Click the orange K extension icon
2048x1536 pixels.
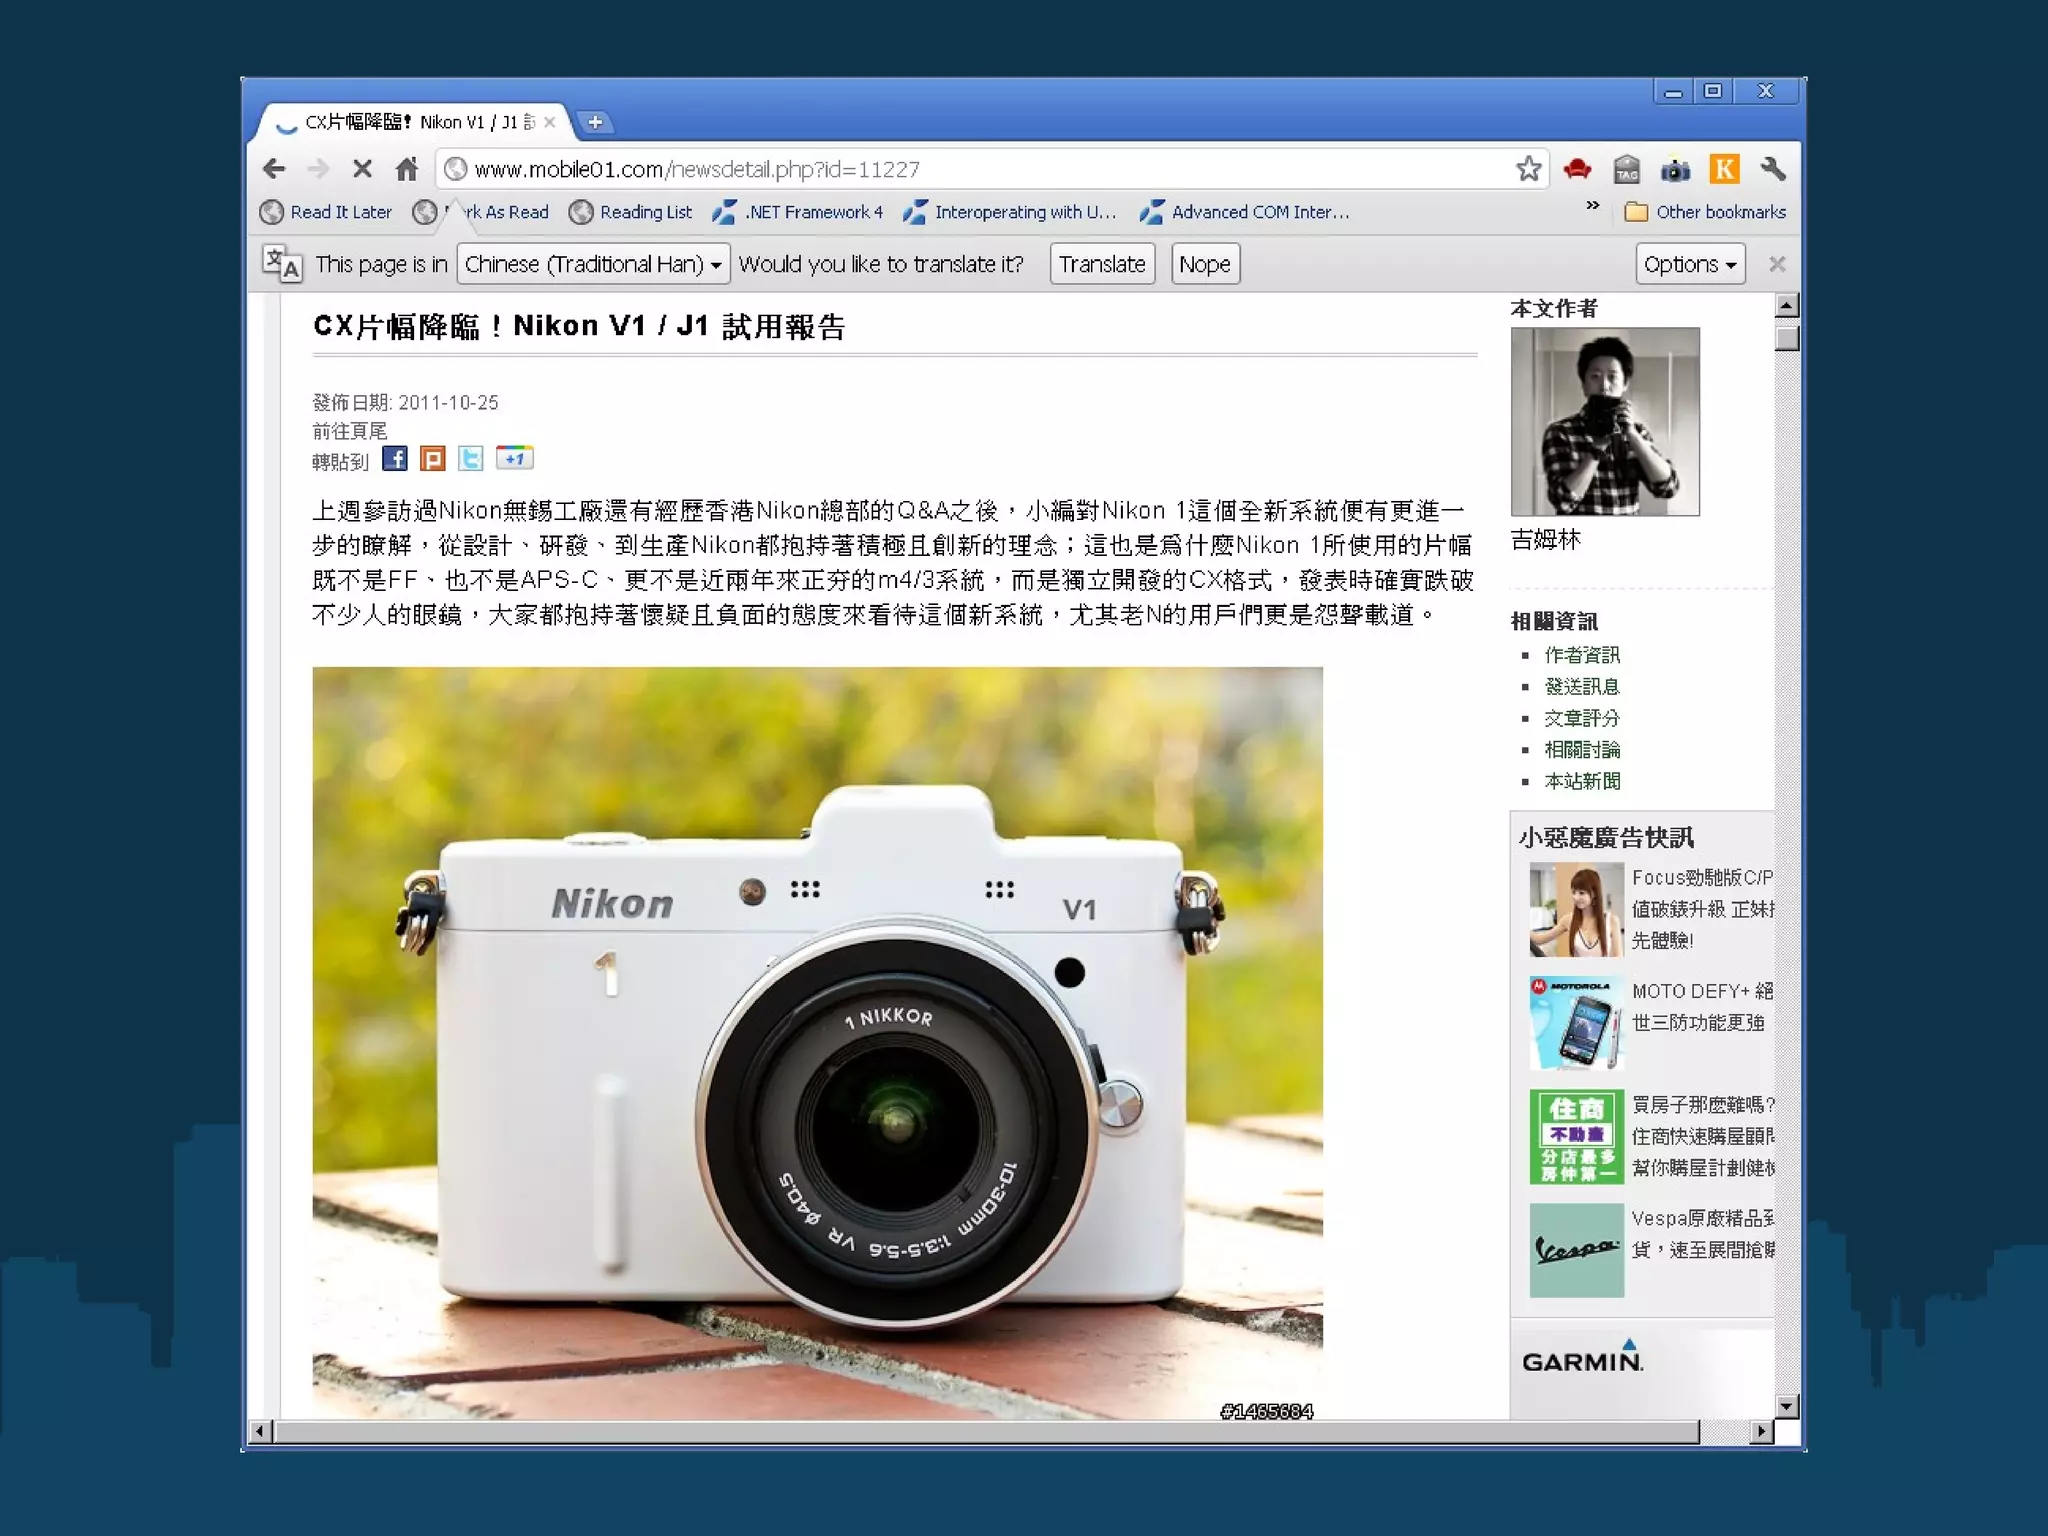(1724, 169)
